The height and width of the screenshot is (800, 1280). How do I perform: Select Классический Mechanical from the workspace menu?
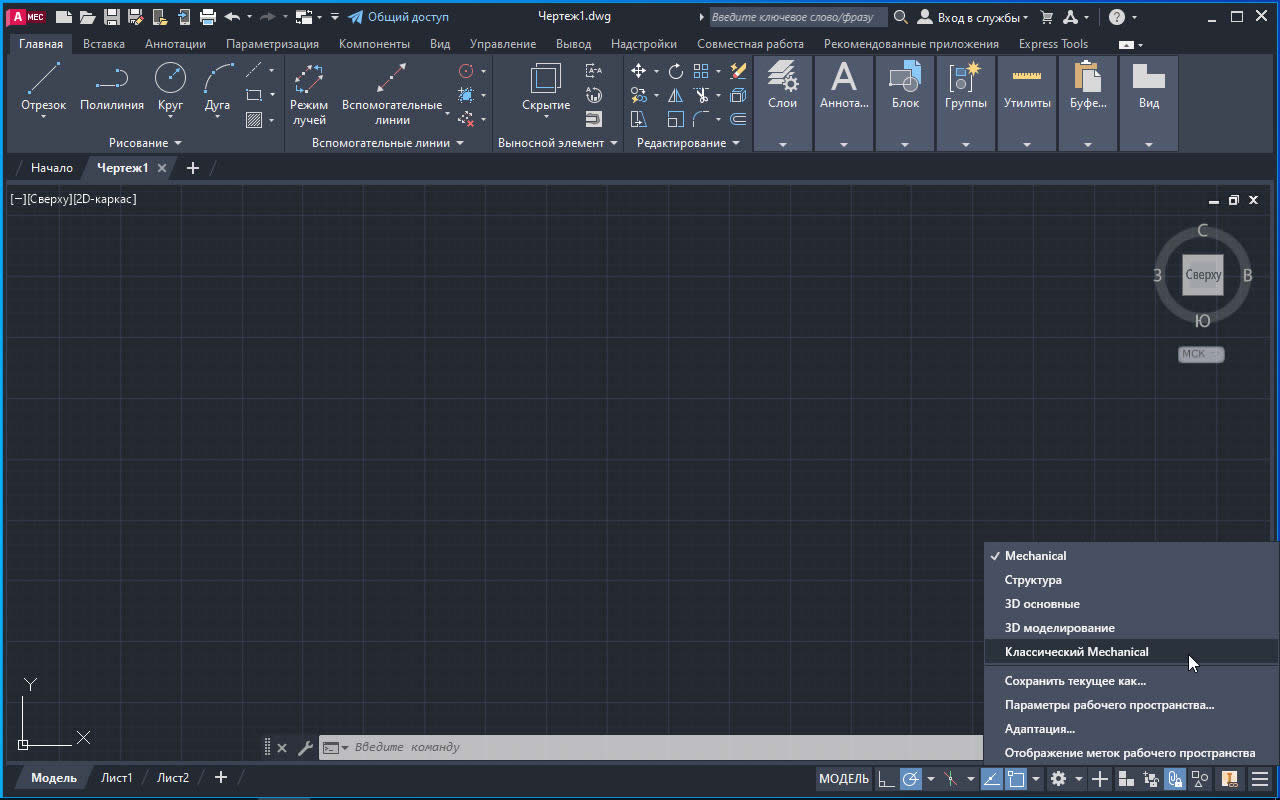point(1077,651)
